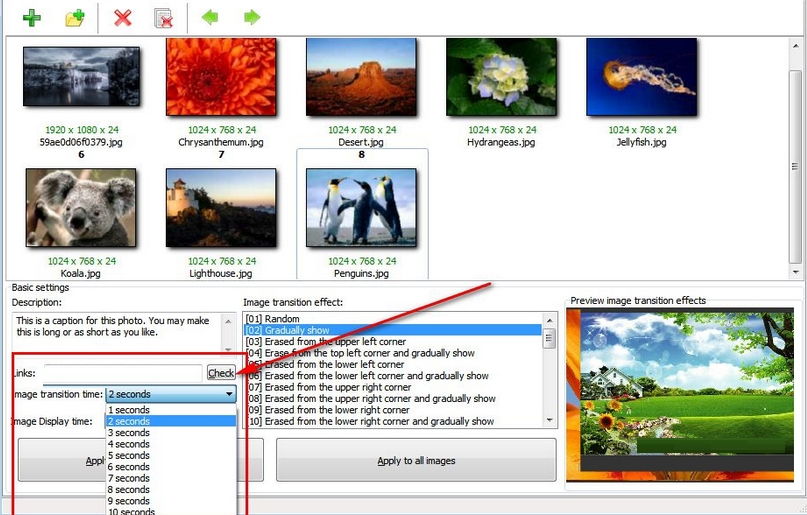The height and width of the screenshot is (515, 807).
Task: Select the Penguins.jpg thumbnail
Action: [x=361, y=208]
